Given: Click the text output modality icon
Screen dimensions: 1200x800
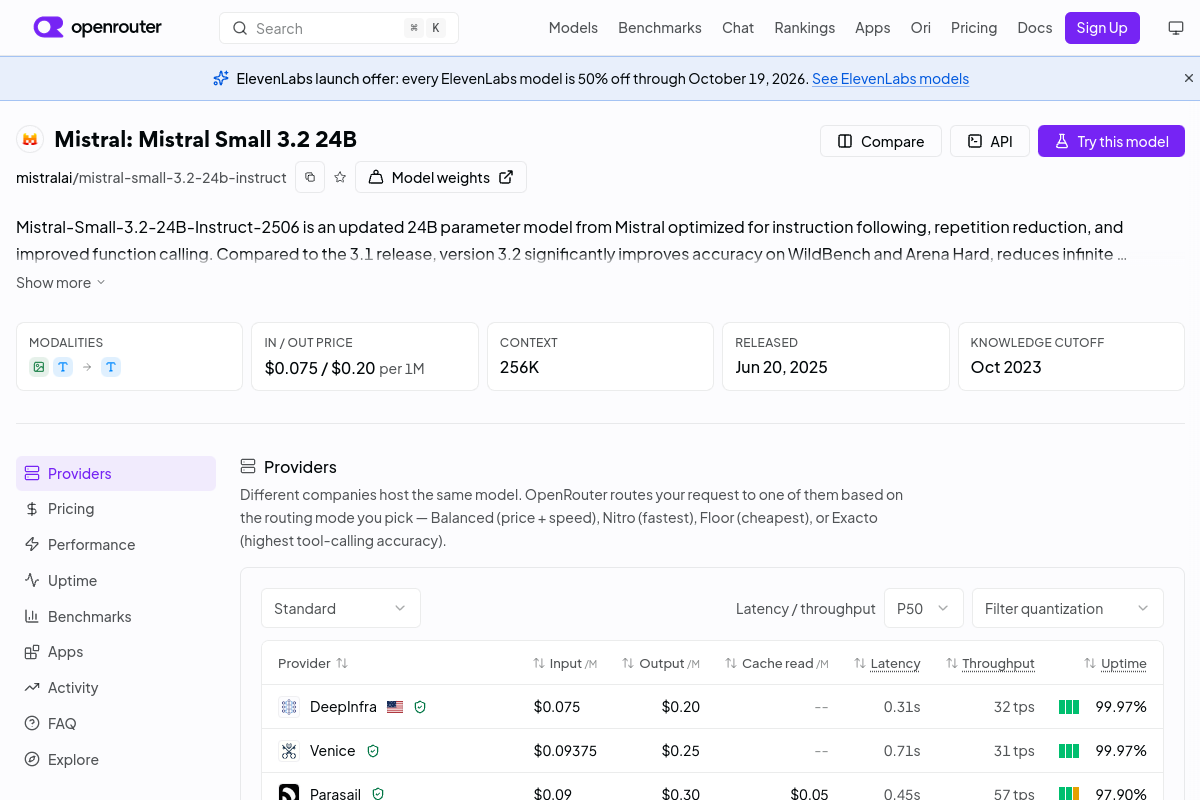Looking at the screenshot, I should (x=111, y=367).
